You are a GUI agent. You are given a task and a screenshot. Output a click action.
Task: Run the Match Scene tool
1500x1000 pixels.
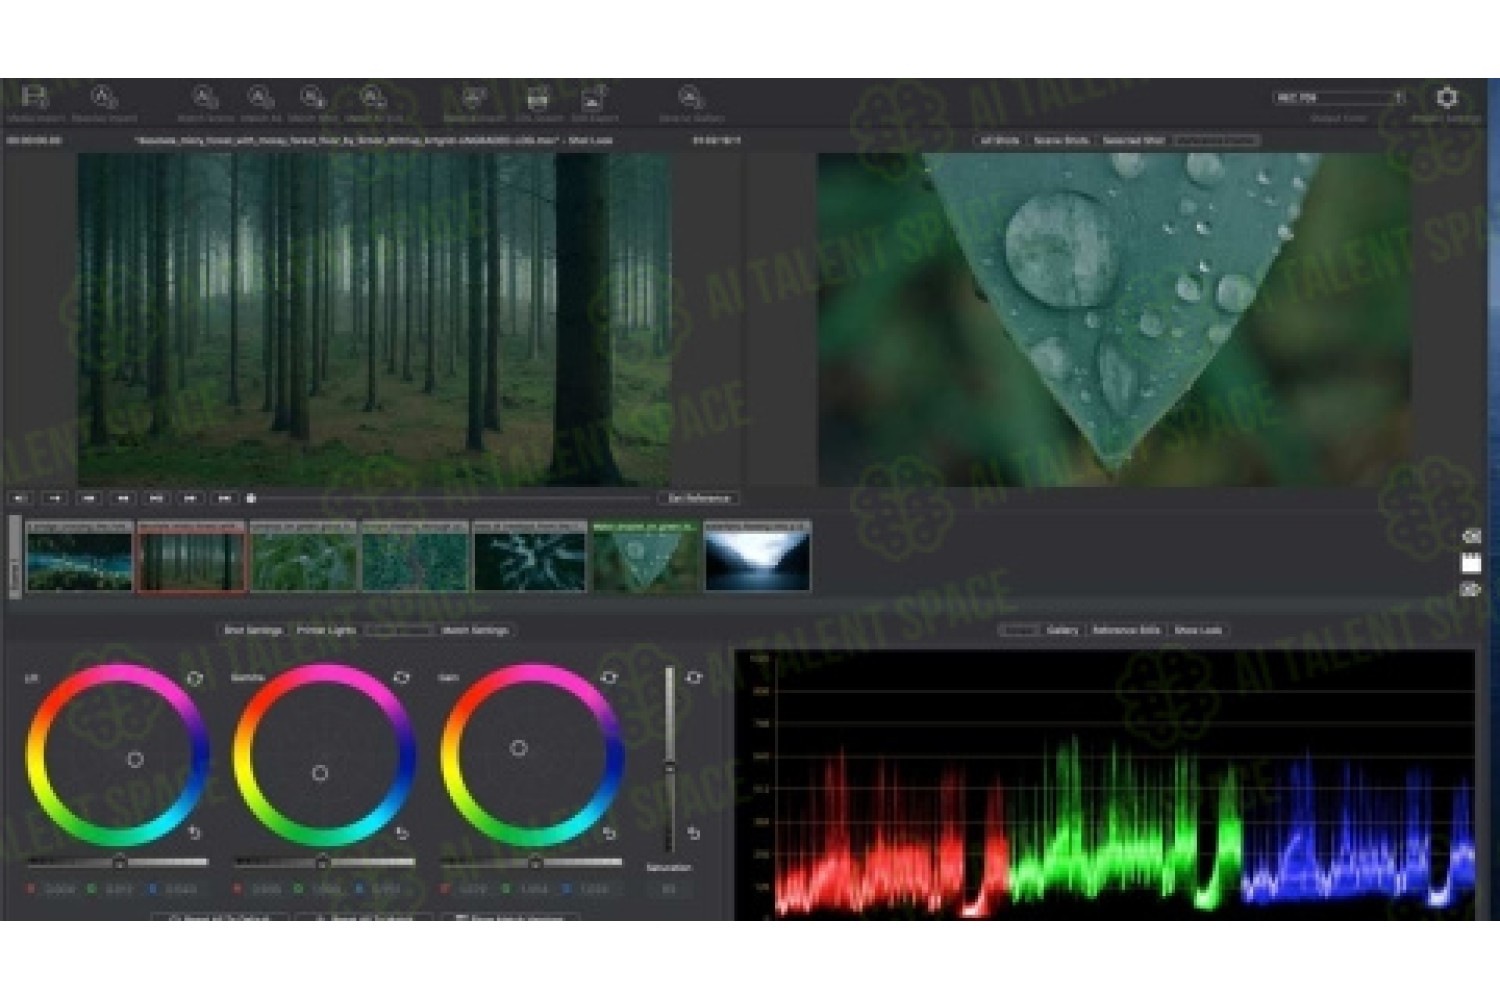(205, 98)
